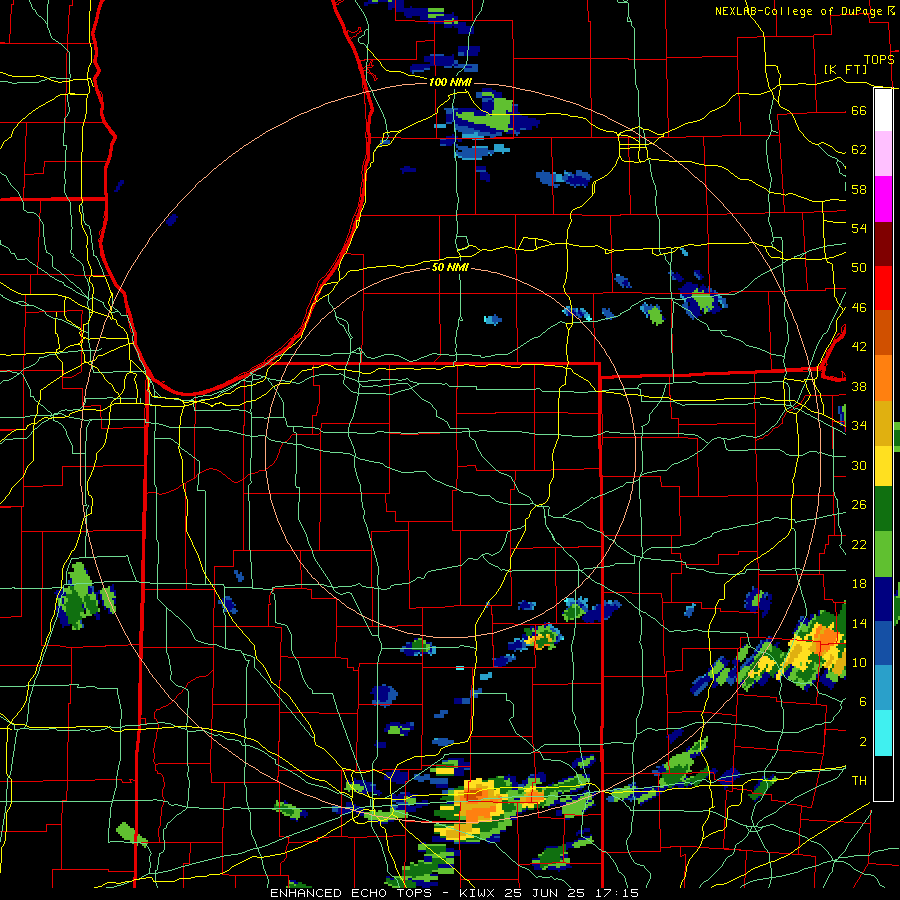Pick the yellow legend swatch near 30
Screen dimensions: 900x900
click(x=883, y=466)
